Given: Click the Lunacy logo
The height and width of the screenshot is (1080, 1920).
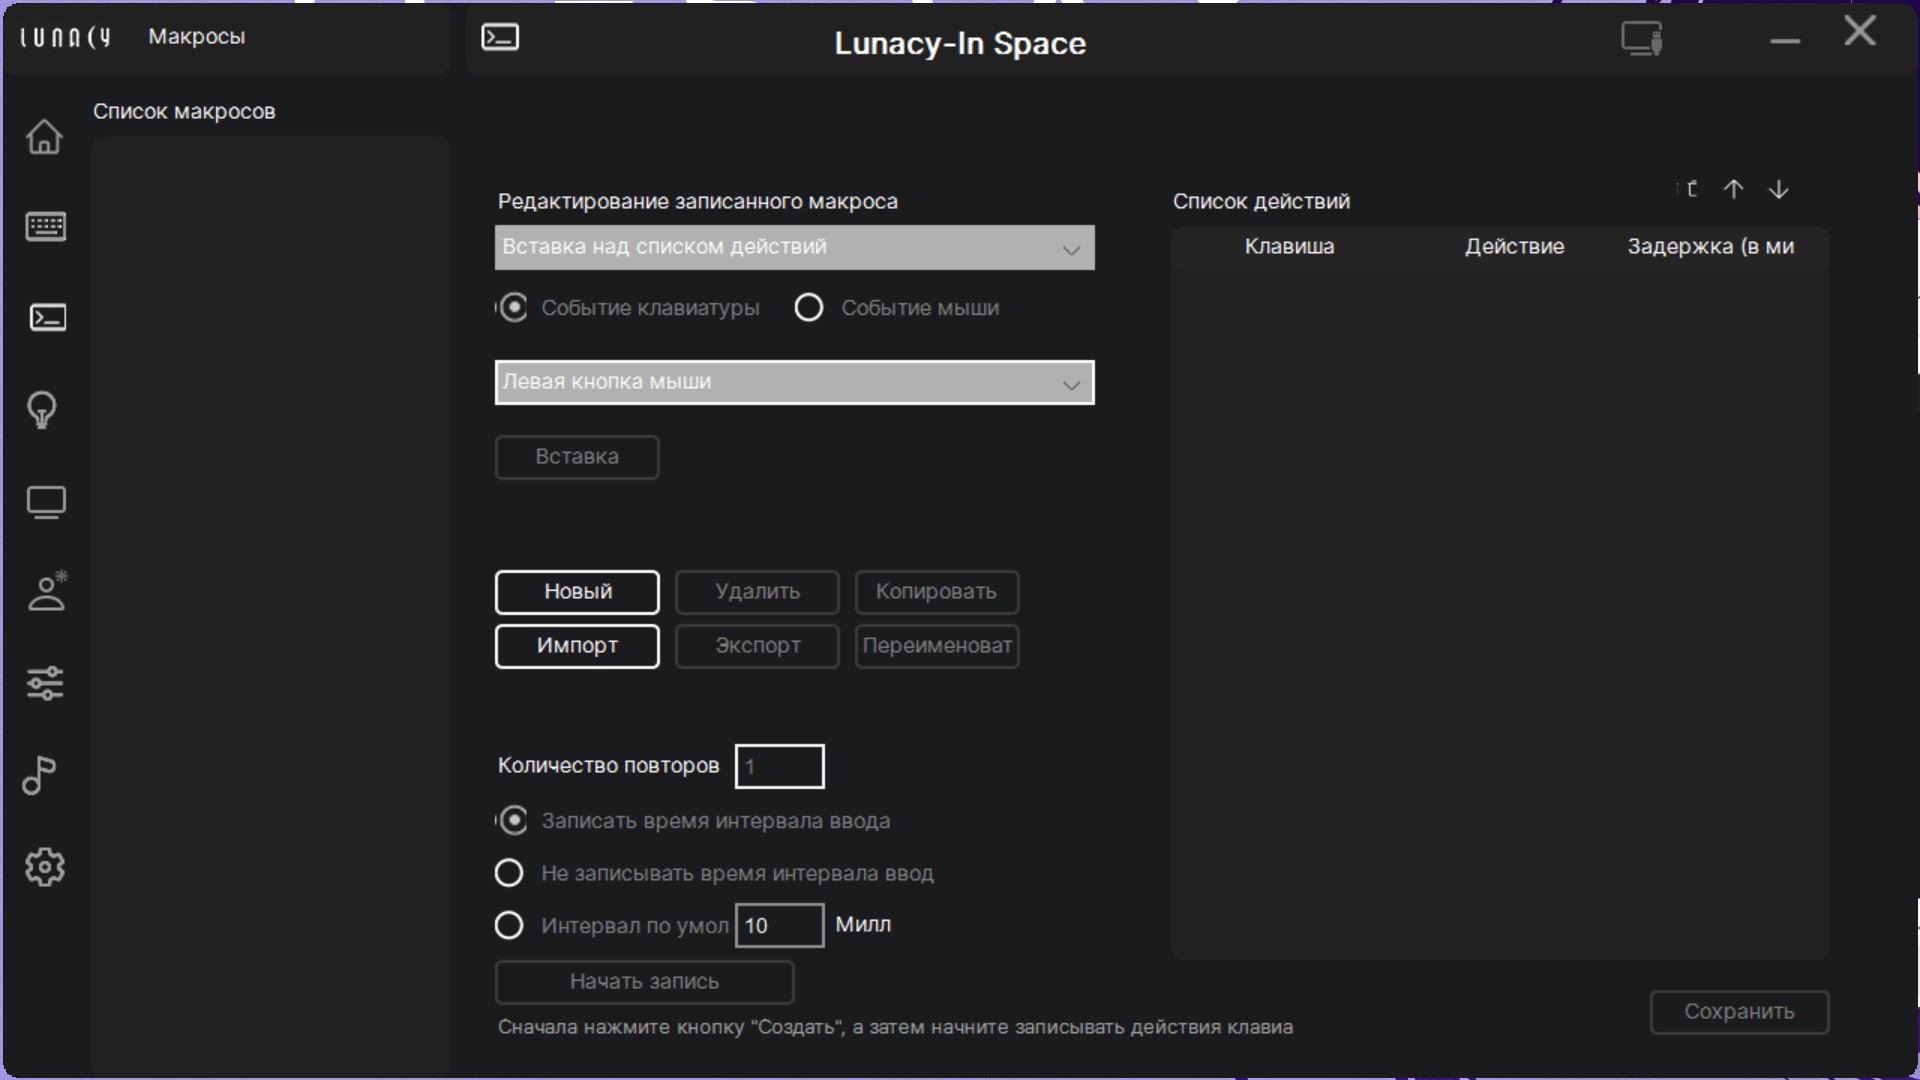Looking at the screenshot, I should pyautogui.click(x=65, y=37).
